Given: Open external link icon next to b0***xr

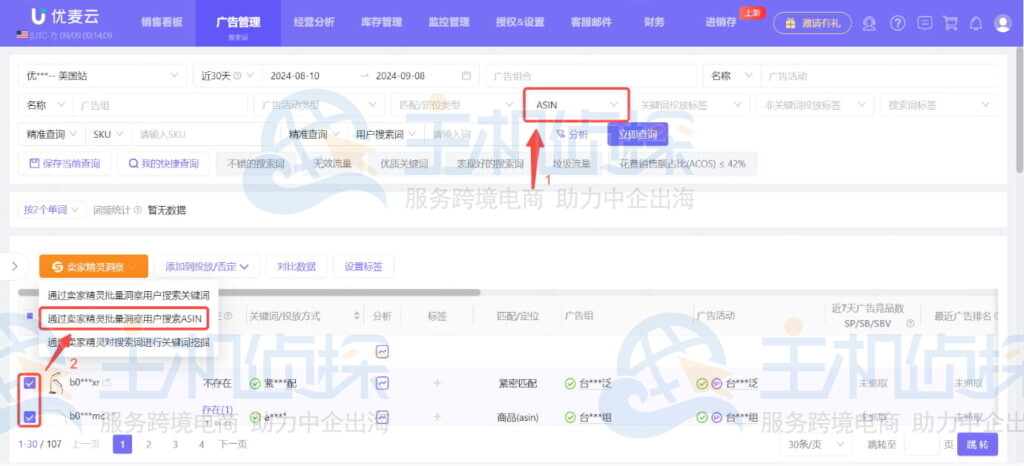Looking at the screenshot, I should click(x=106, y=383).
